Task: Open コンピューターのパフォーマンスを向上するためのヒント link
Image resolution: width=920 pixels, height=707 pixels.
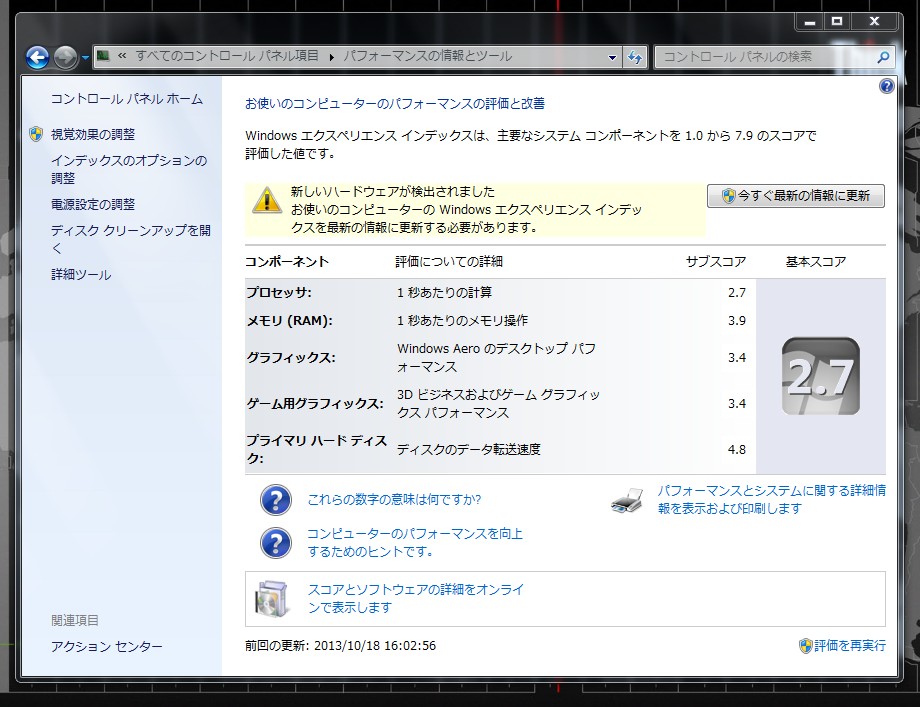Action: pos(415,542)
